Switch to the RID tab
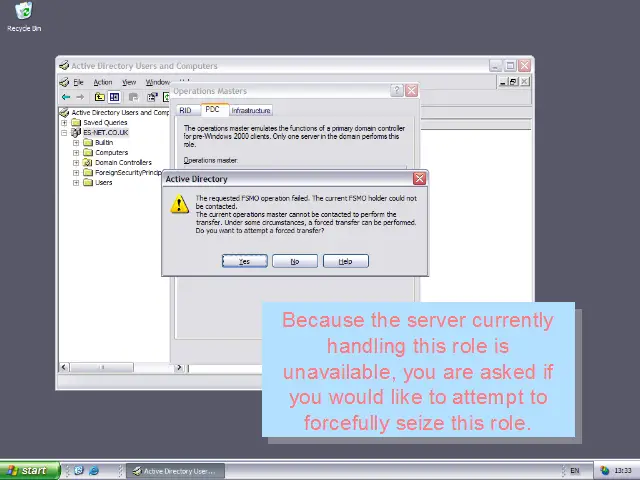 [x=185, y=110]
